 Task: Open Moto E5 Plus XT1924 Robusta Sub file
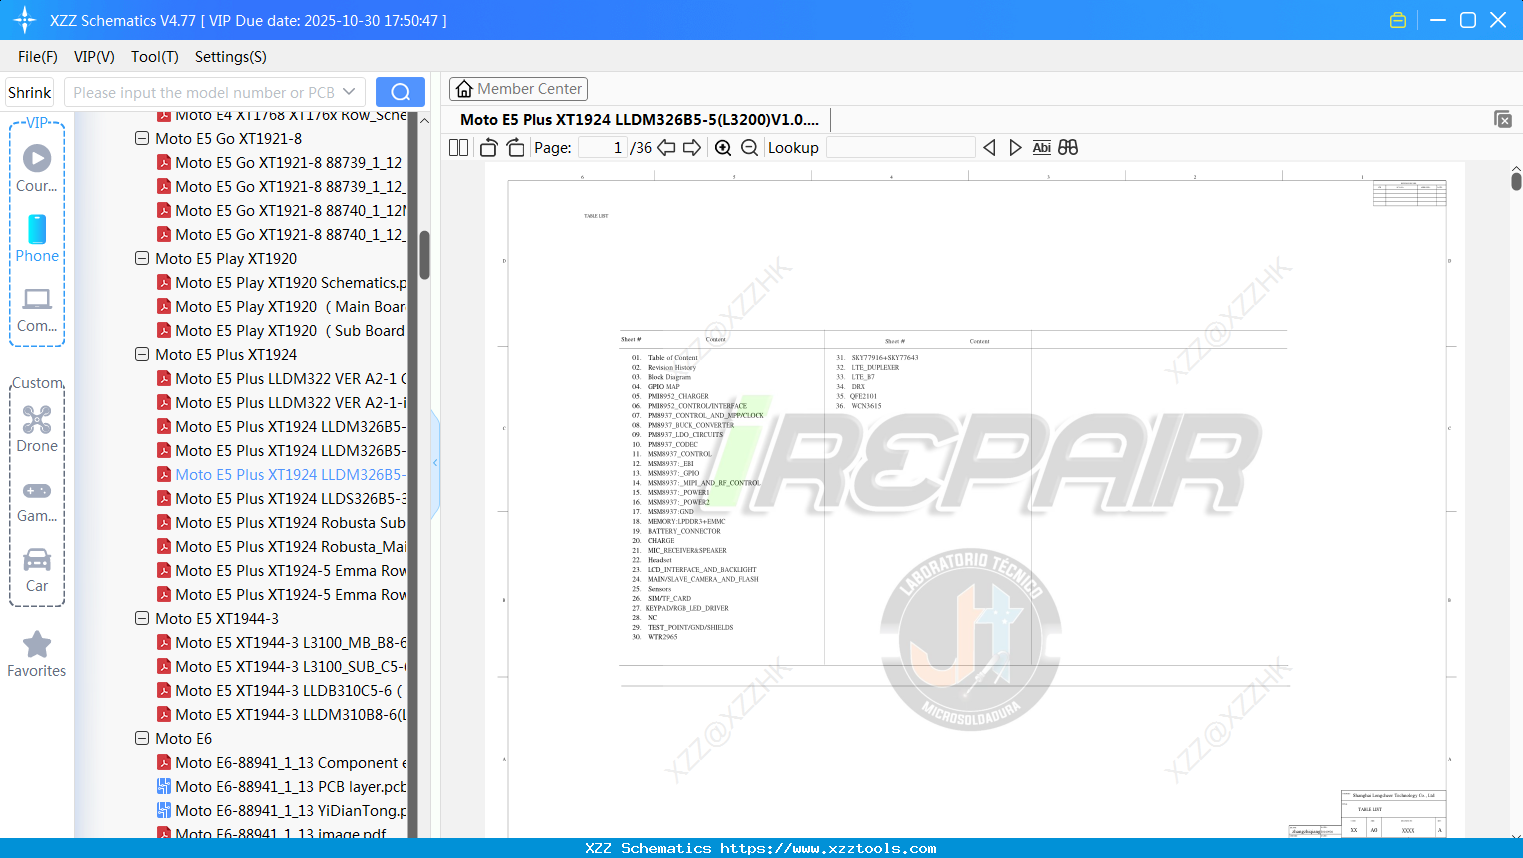[x=282, y=523]
